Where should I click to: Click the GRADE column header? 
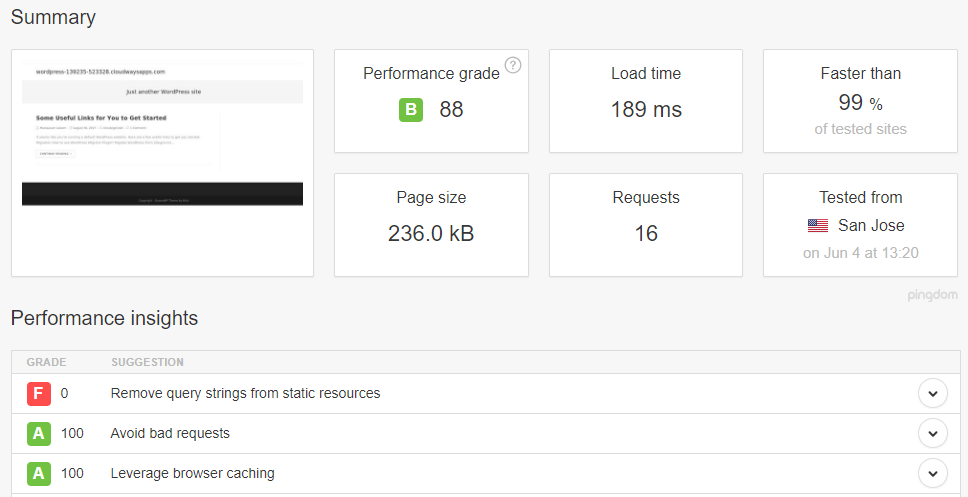coord(46,362)
